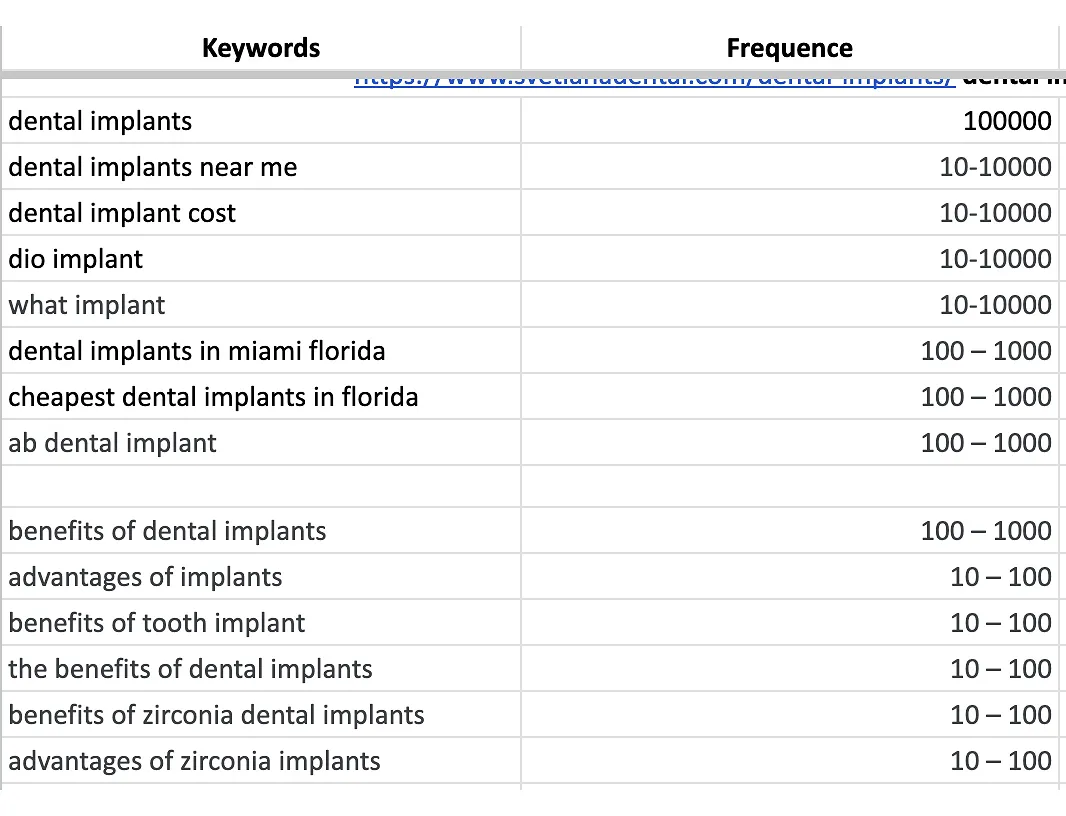Select the cell containing 100000

(1006, 121)
